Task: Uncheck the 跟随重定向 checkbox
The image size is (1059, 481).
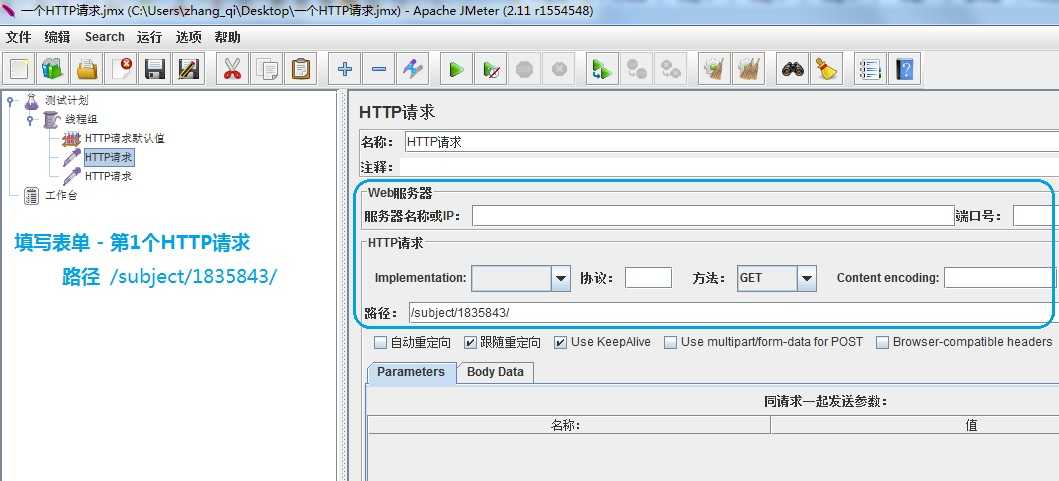Action: [471, 343]
